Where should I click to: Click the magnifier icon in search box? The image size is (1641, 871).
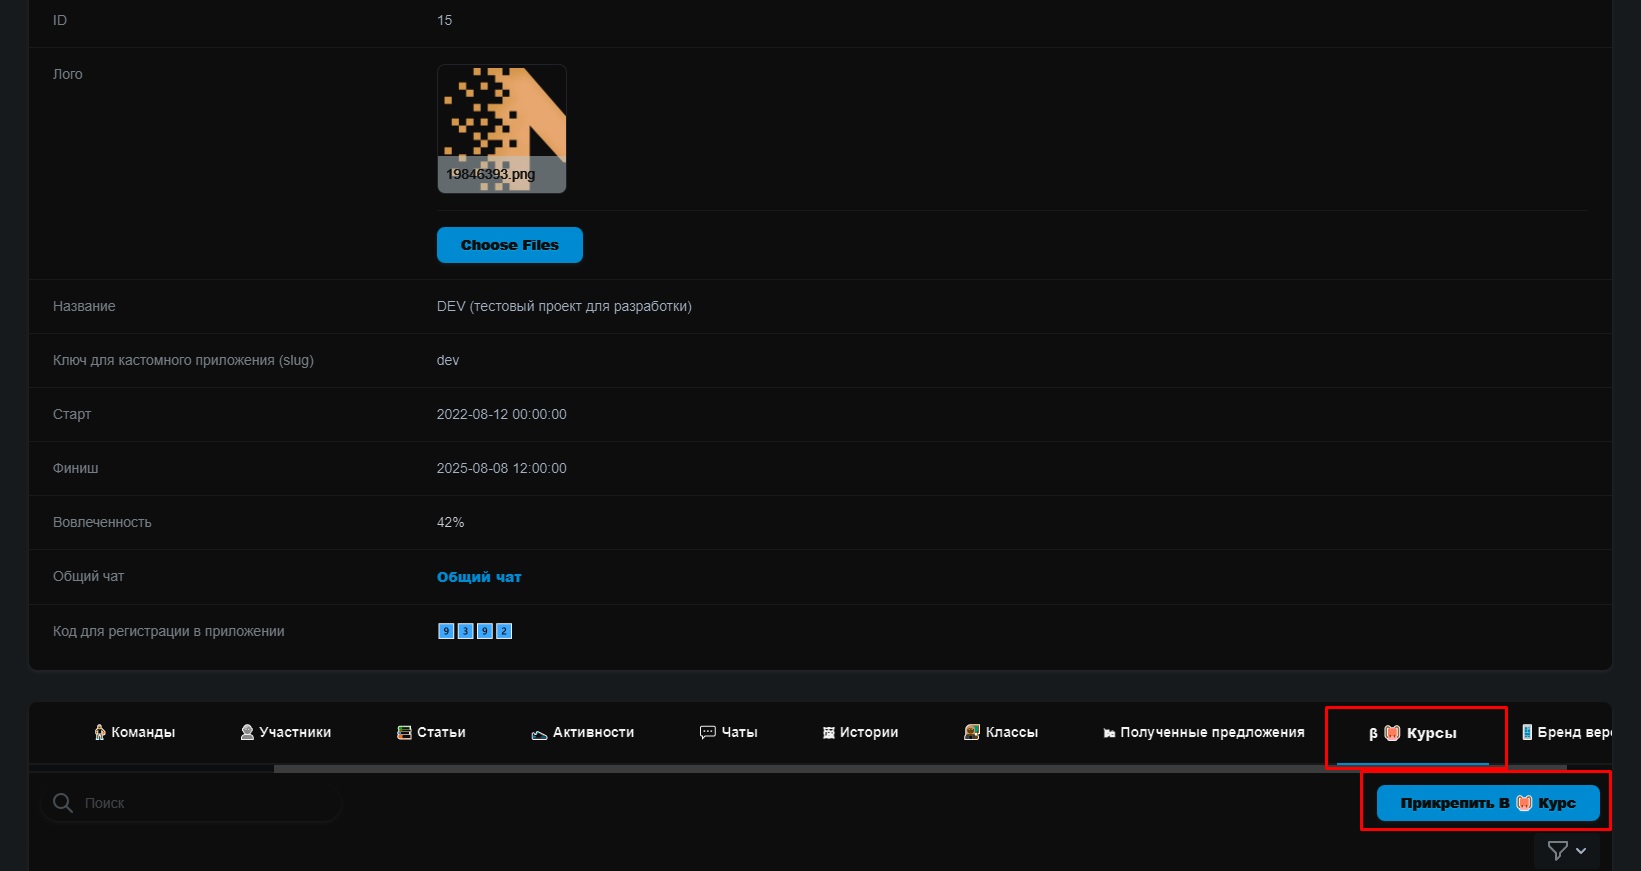point(63,803)
